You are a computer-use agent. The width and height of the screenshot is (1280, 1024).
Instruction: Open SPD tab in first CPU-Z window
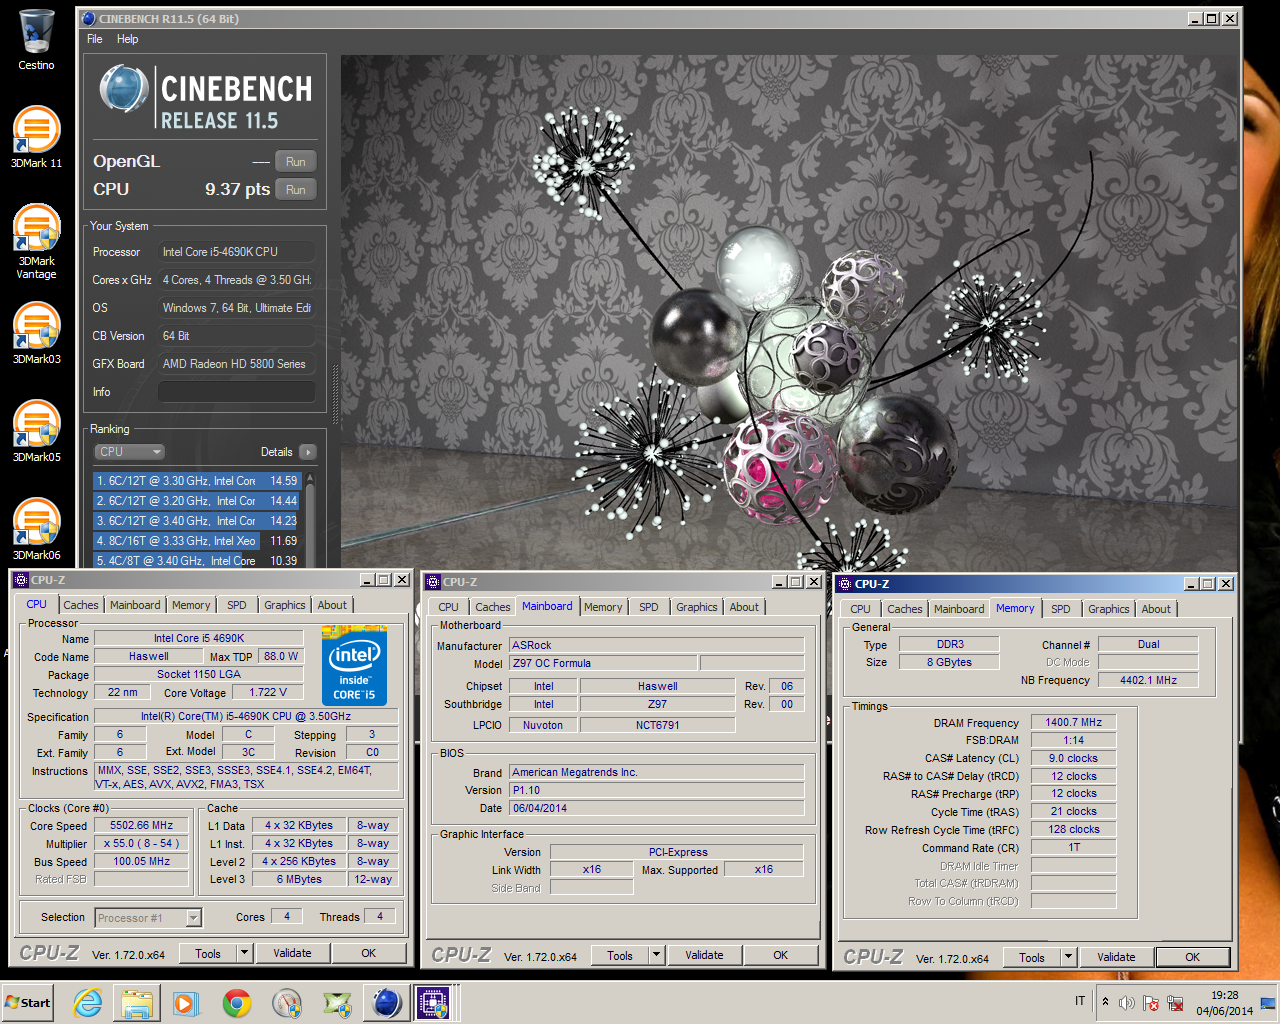(237, 605)
